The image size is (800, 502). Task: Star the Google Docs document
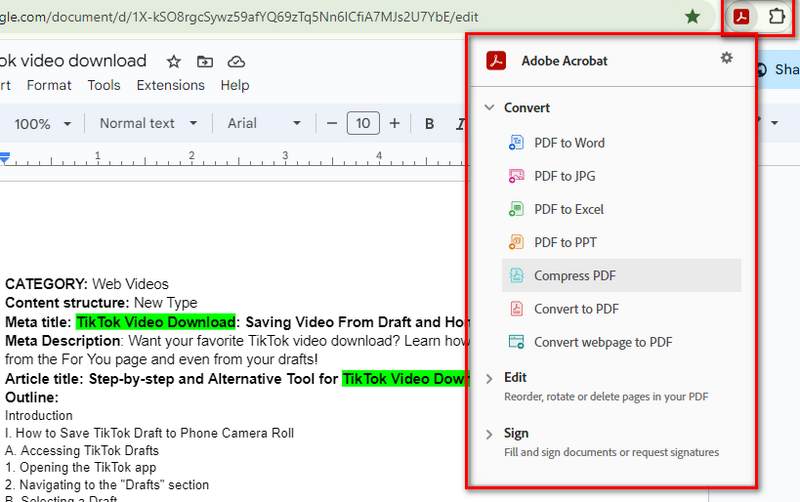click(x=173, y=62)
